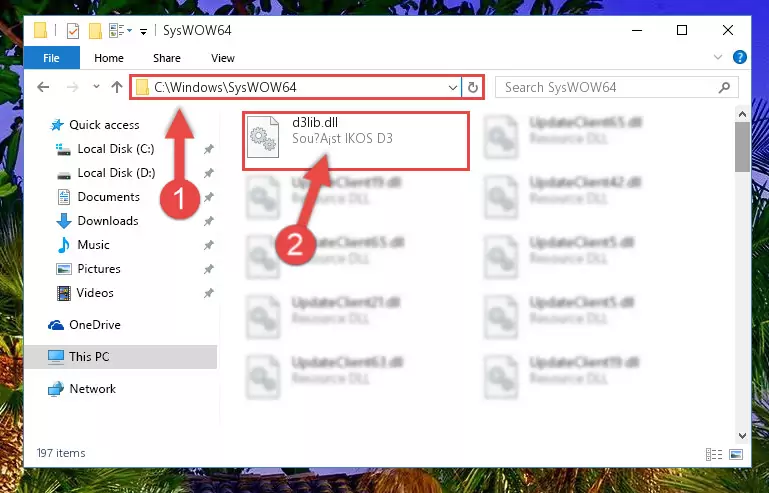
Task: Switch to the Home ribbon tab
Action: tap(109, 58)
